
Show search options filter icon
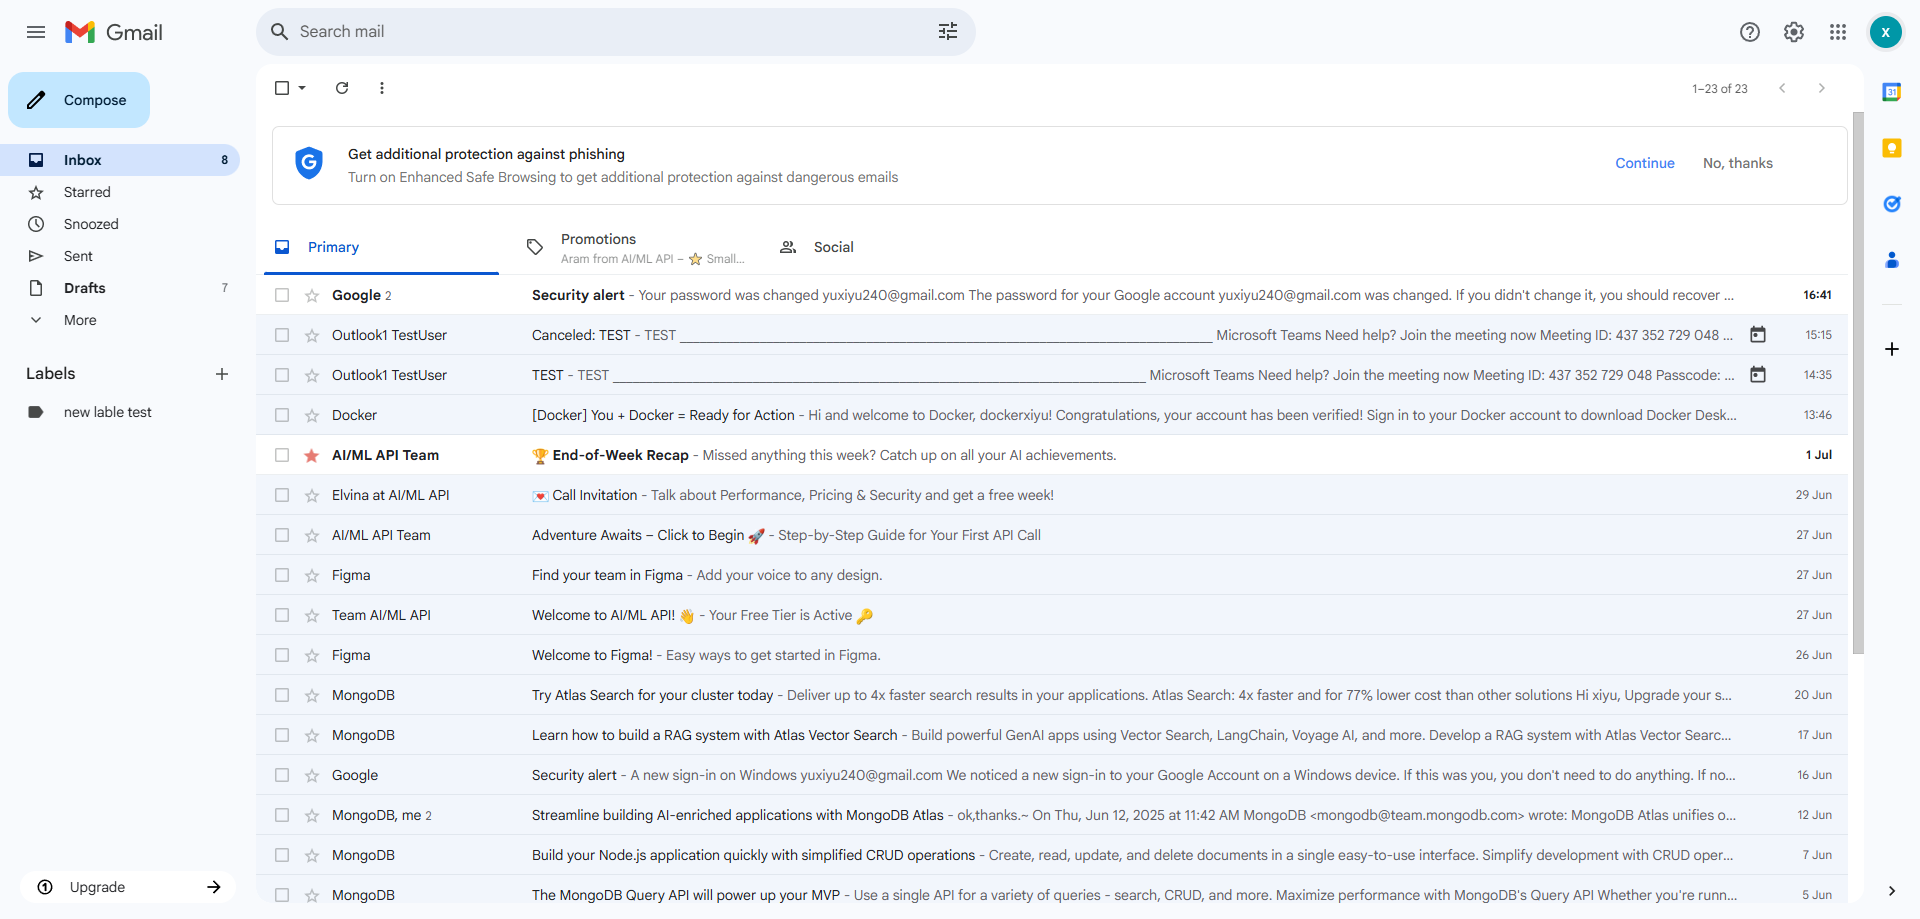tap(948, 32)
